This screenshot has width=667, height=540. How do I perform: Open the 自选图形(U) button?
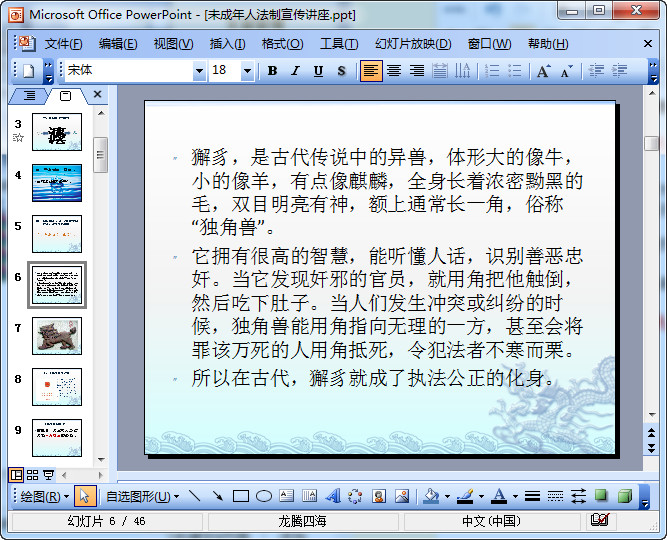(143, 496)
